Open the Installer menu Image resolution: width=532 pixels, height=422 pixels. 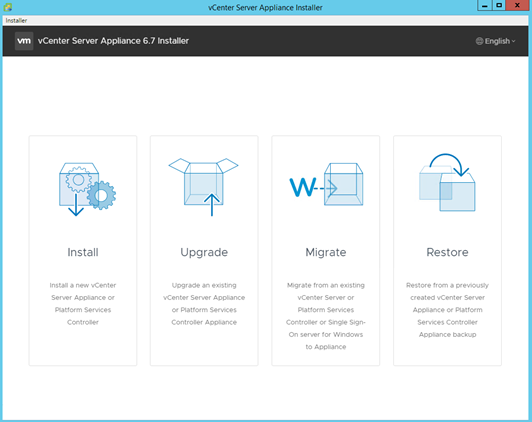16,20
